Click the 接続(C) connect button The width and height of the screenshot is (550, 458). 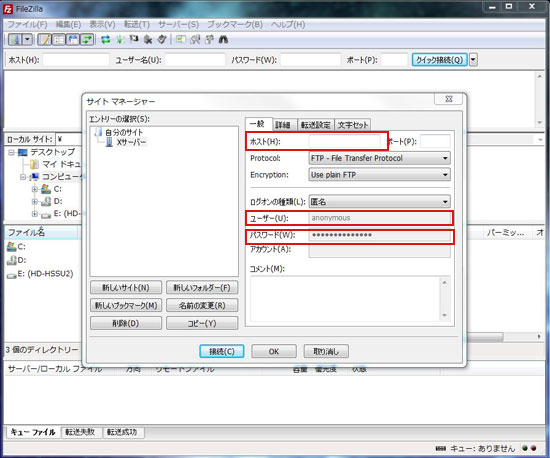(x=222, y=351)
